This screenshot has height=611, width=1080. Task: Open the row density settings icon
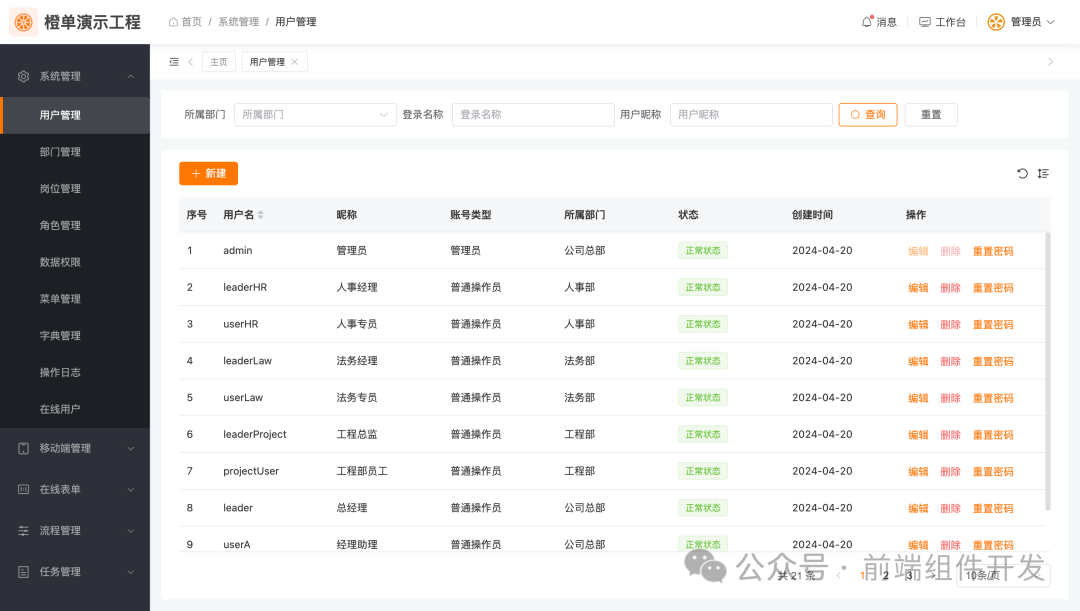point(1043,173)
